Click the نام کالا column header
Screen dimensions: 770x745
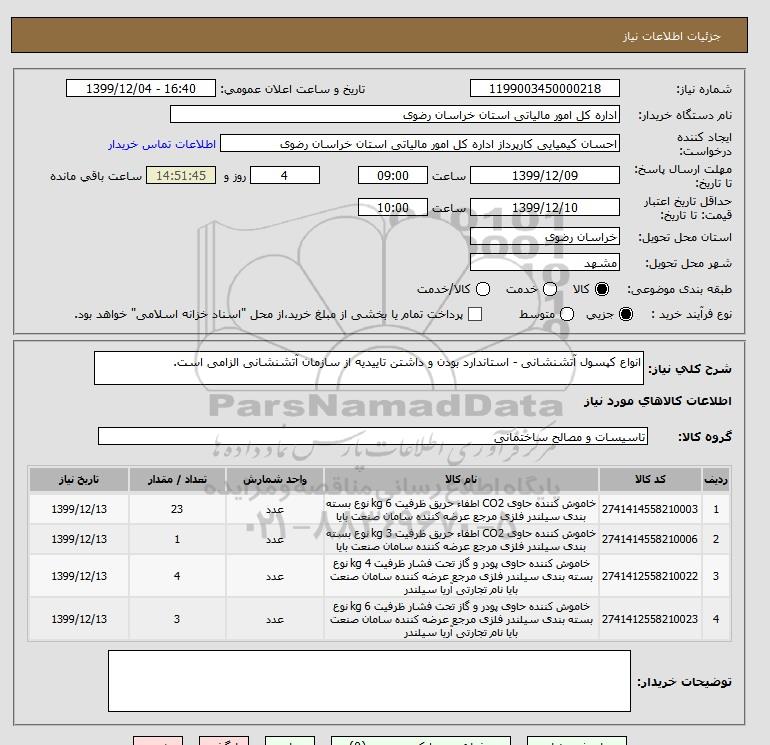[461, 479]
